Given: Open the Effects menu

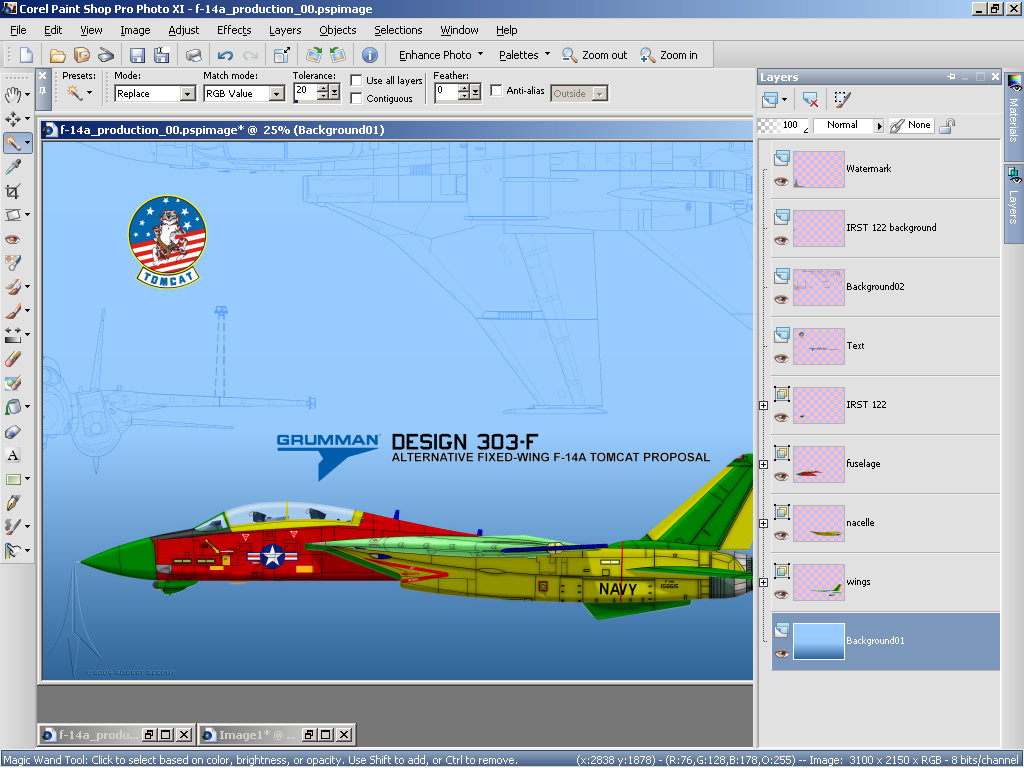Looking at the screenshot, I should (x=234, y=30).
